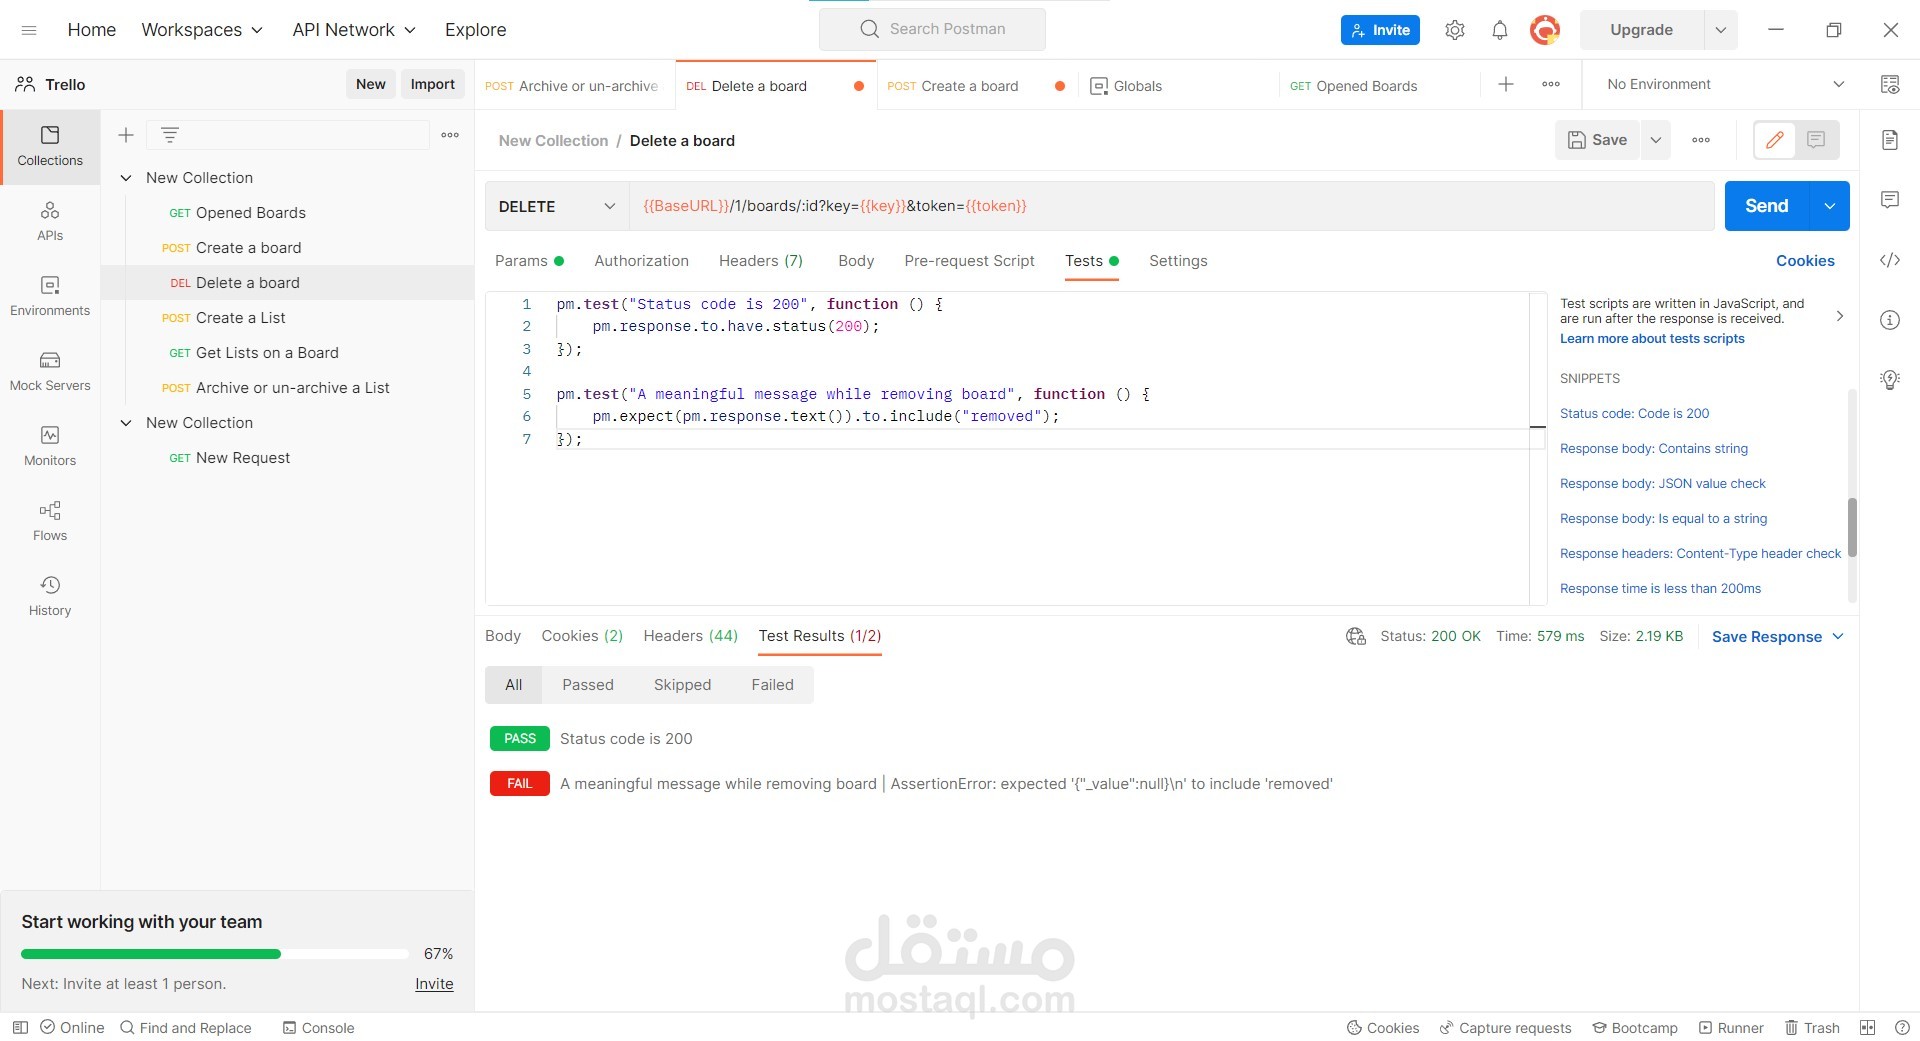Open the Console from status bar

(319, 1028)
